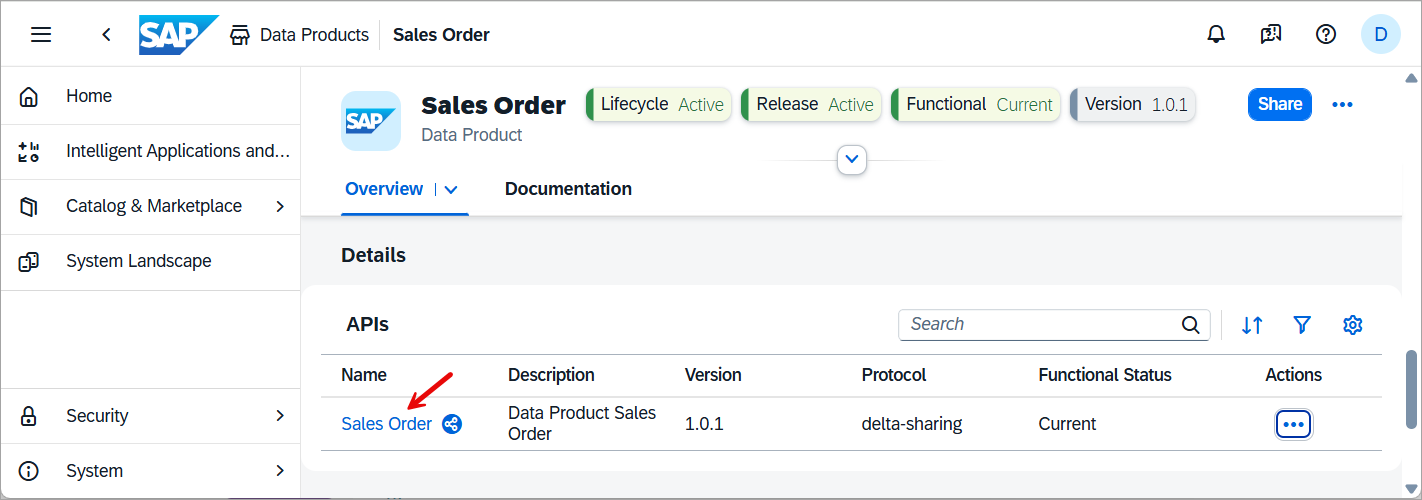Open the Overview tab dropdown arrow
Image resolution: width=1422 pixels, height=500 pixels.
(x=451, y=189)
